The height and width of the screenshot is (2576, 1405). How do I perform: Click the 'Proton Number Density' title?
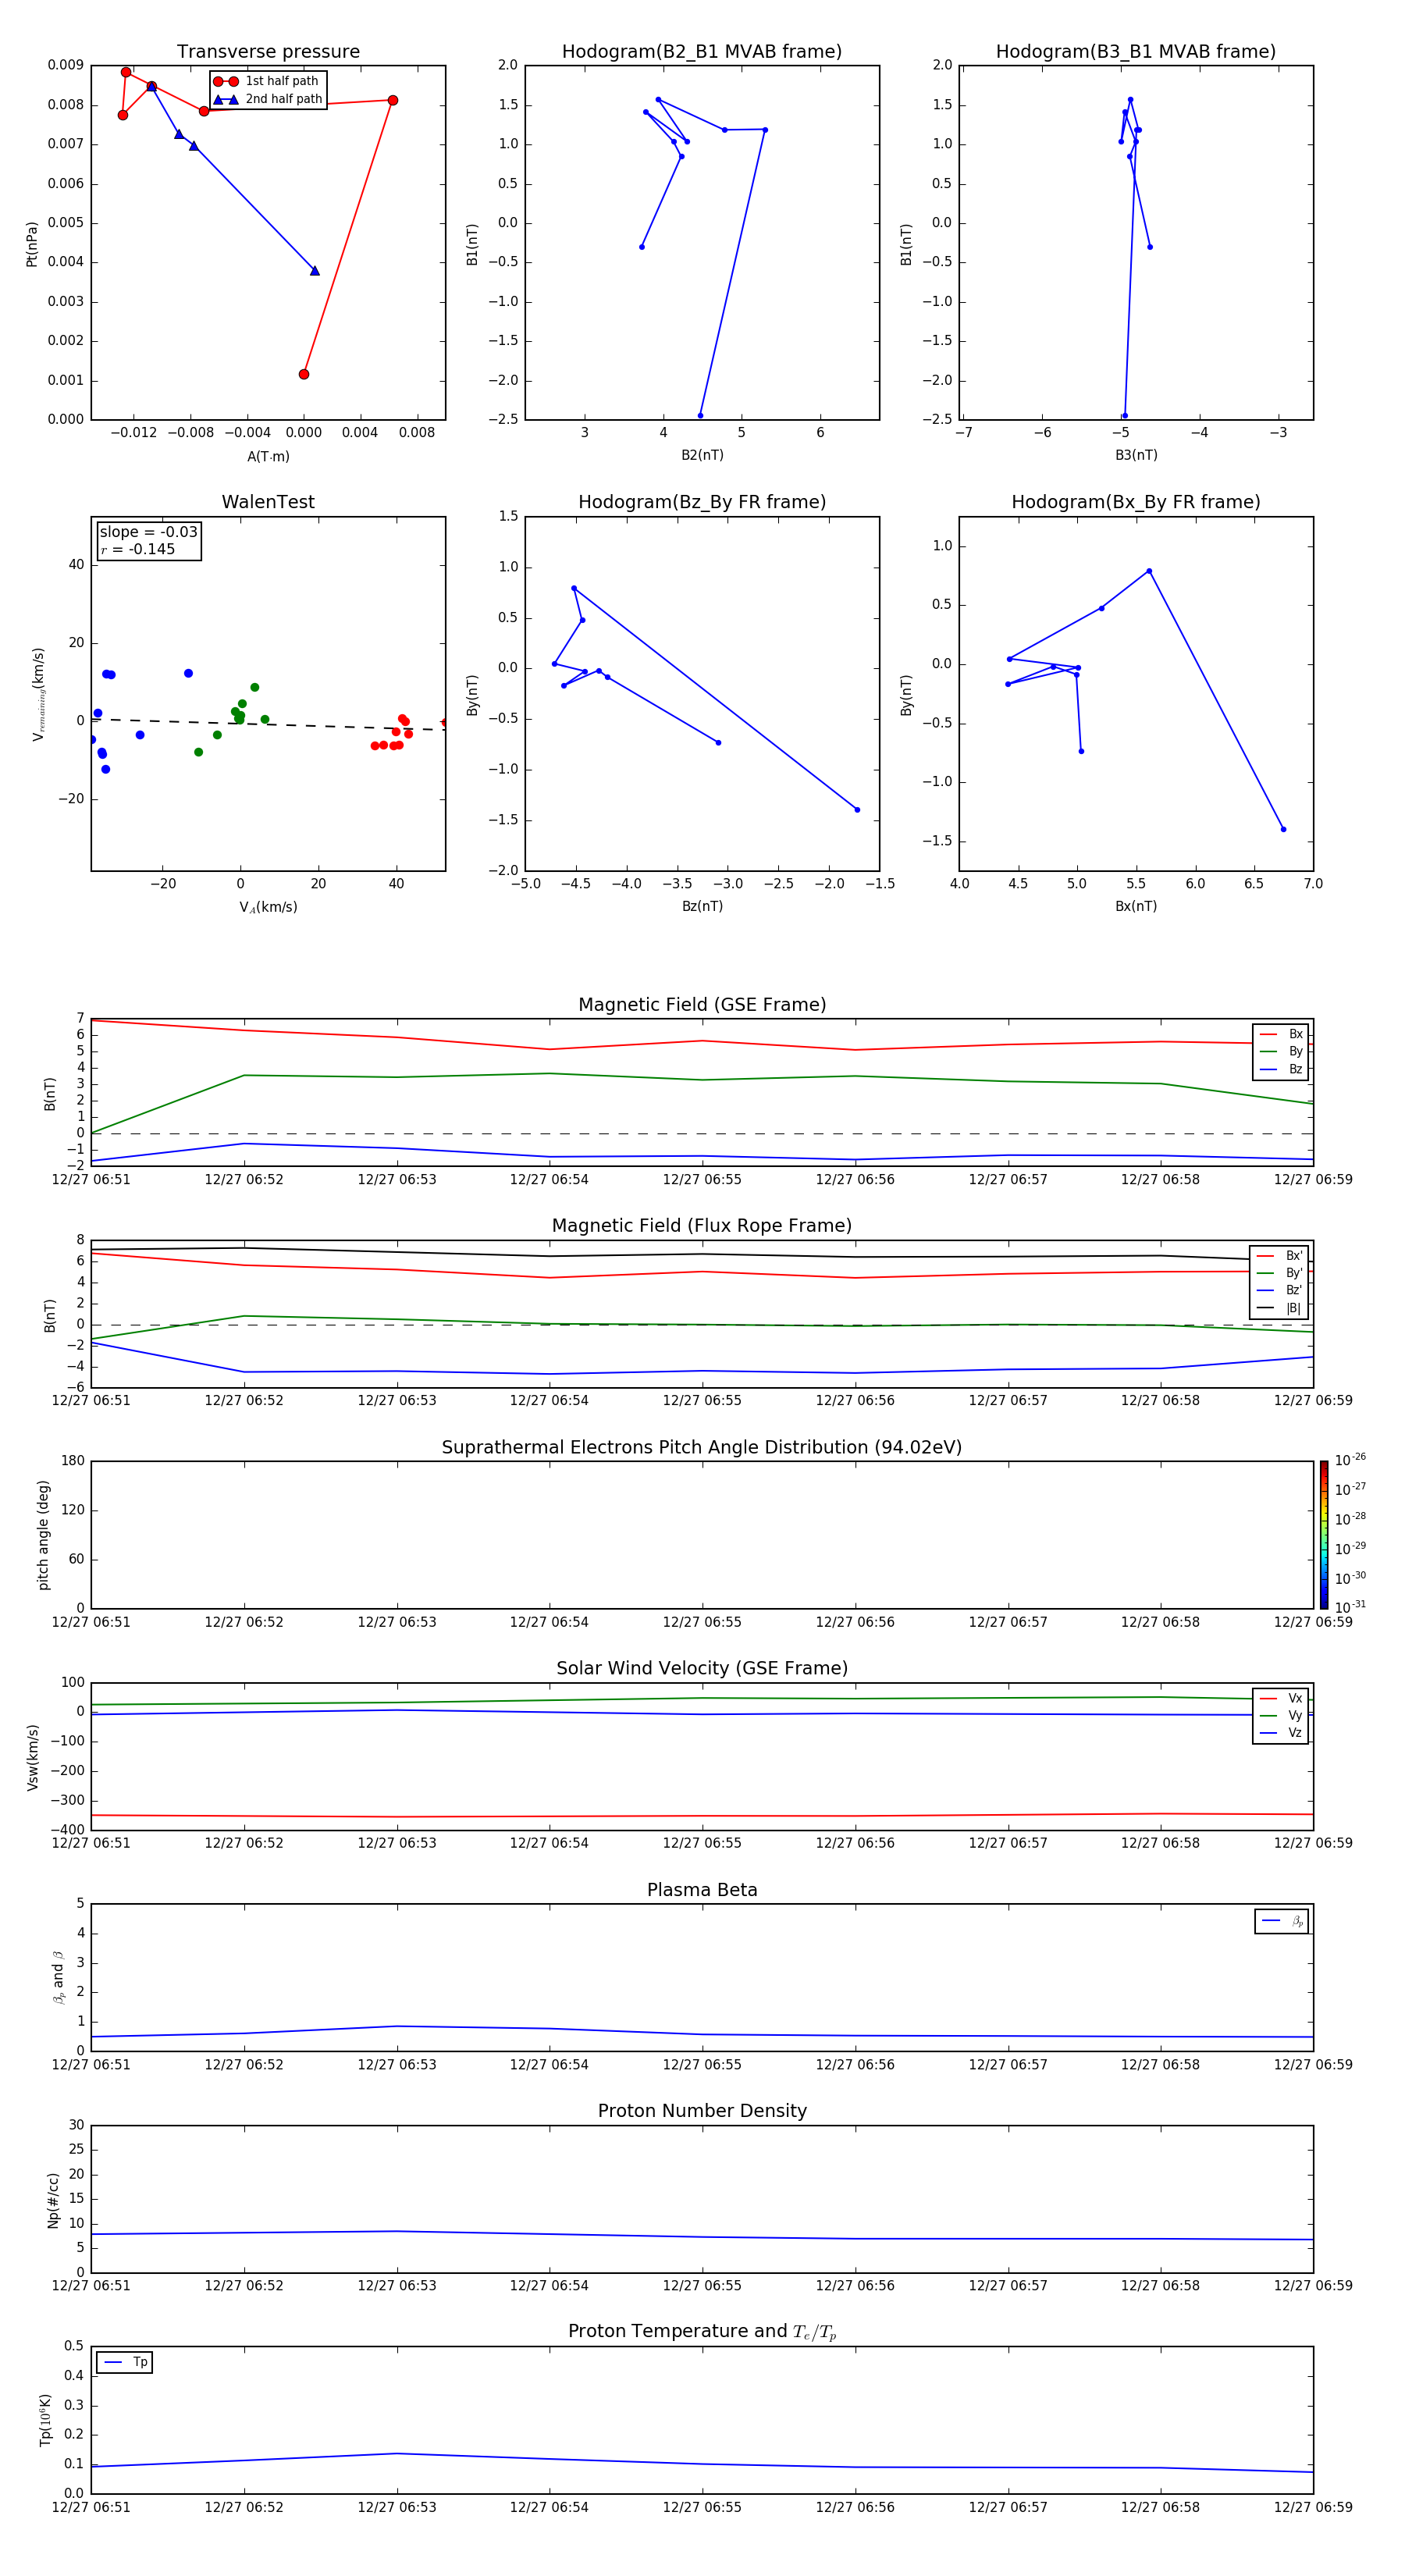click(702, 2111)
